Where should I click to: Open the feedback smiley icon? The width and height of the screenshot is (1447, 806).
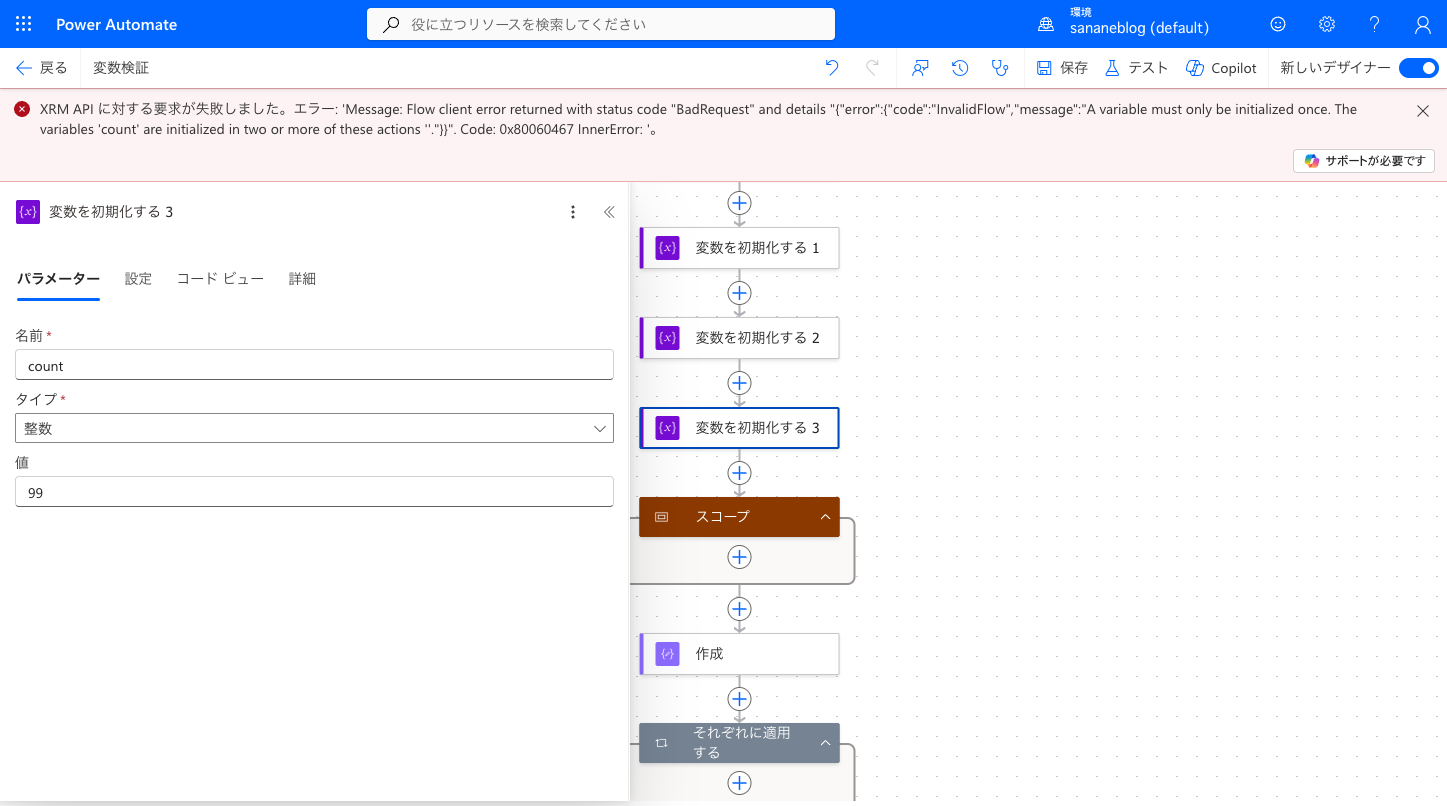click(x=1278, y=24)
